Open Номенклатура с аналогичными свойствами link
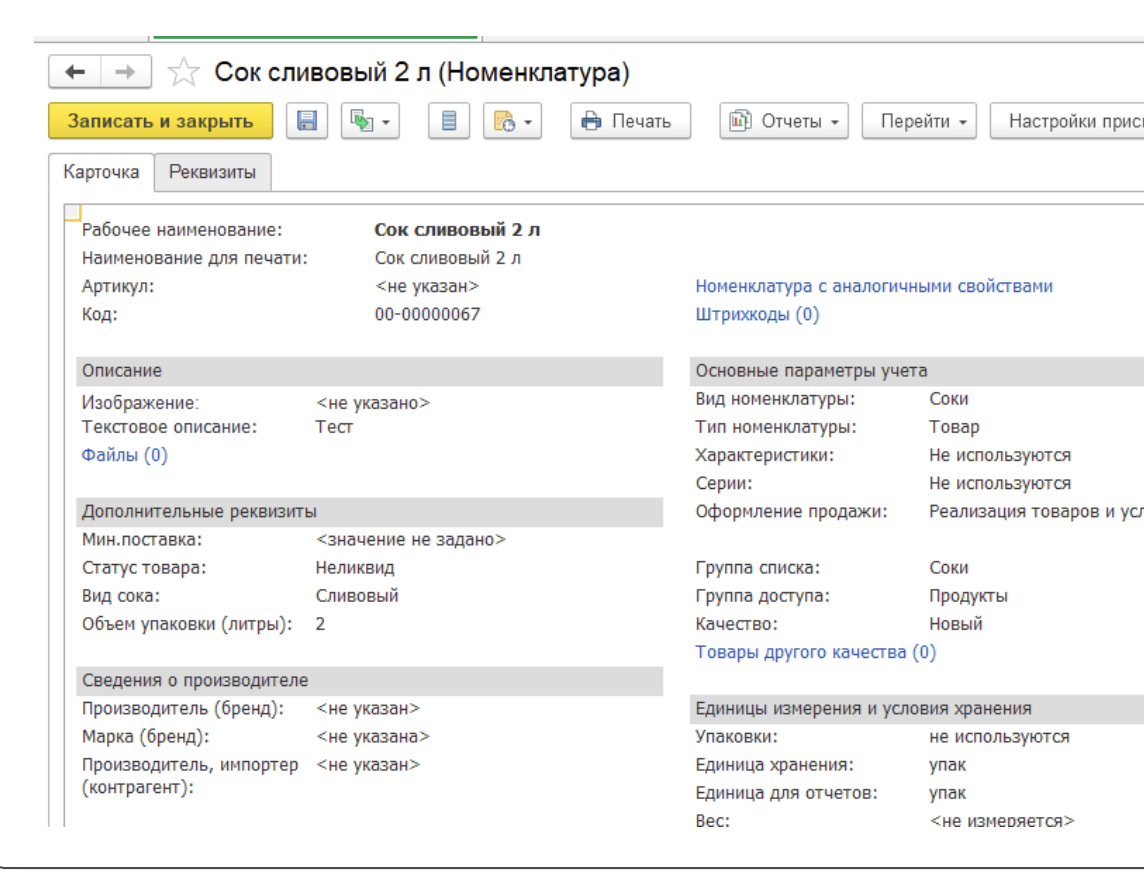The height and width of the screenshot is (870, 1144). point(874,286)
